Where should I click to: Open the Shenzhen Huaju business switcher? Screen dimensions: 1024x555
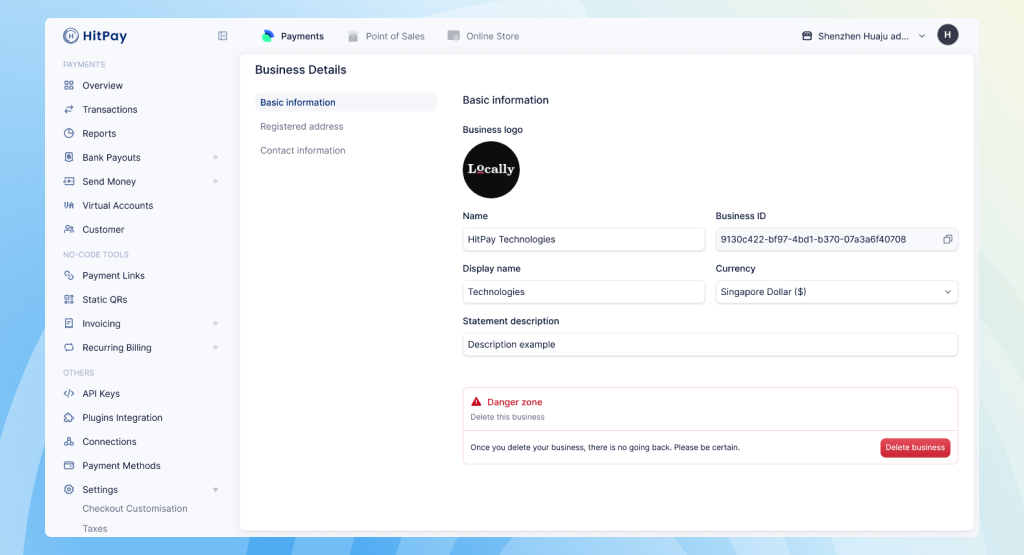coord(863,36)
